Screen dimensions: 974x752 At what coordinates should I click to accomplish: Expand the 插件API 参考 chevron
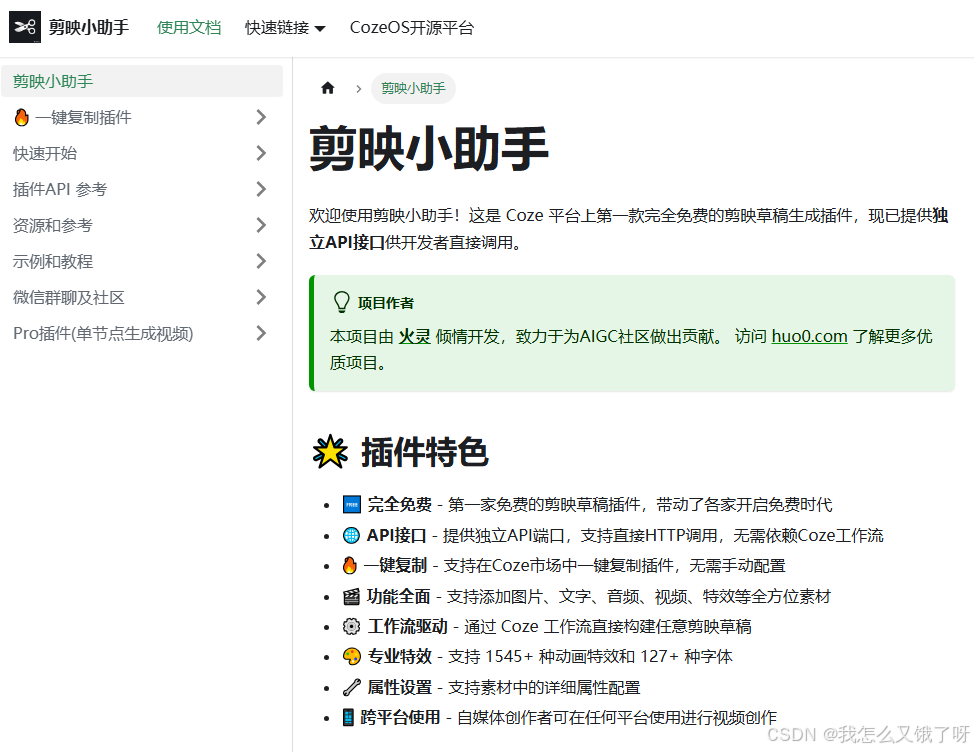pyautogui.click(x=262, y=189)
